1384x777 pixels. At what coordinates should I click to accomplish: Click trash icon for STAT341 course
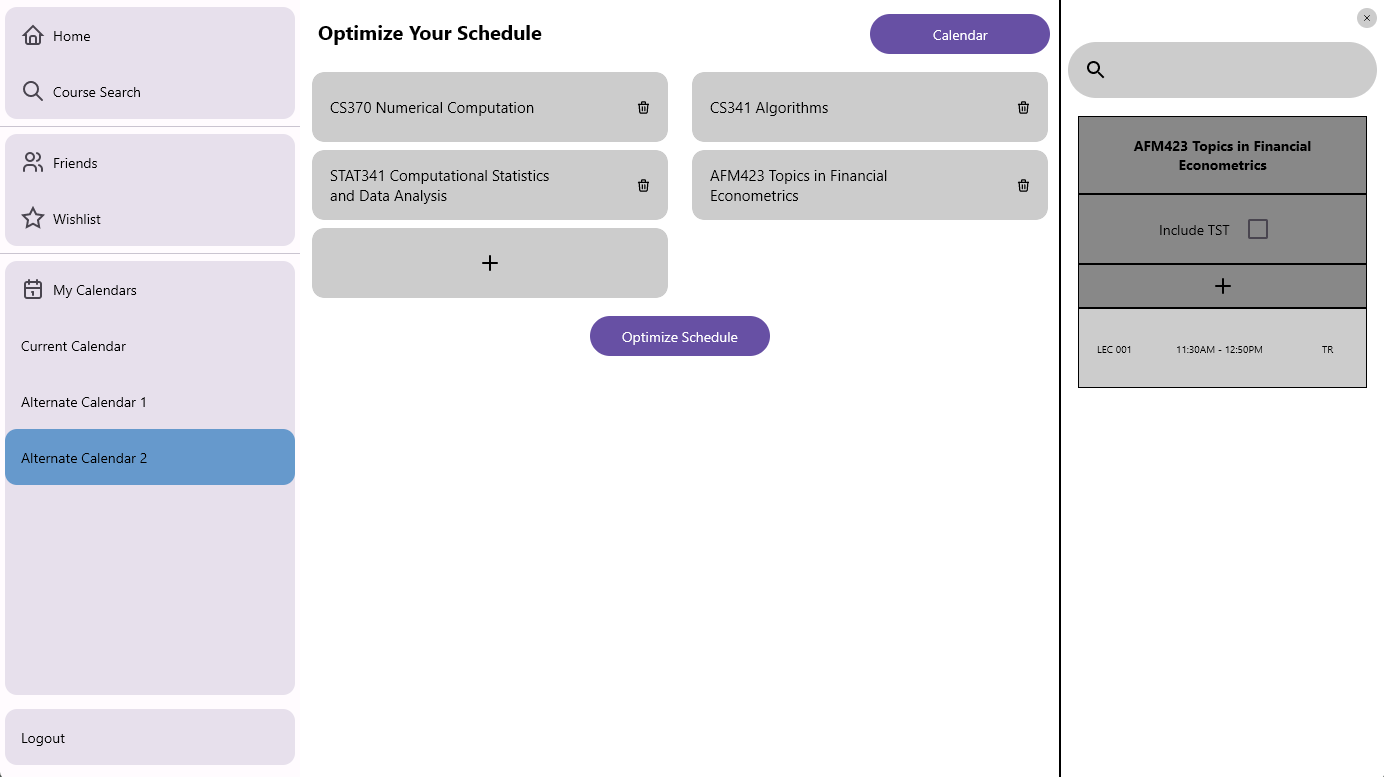point(643,185)
